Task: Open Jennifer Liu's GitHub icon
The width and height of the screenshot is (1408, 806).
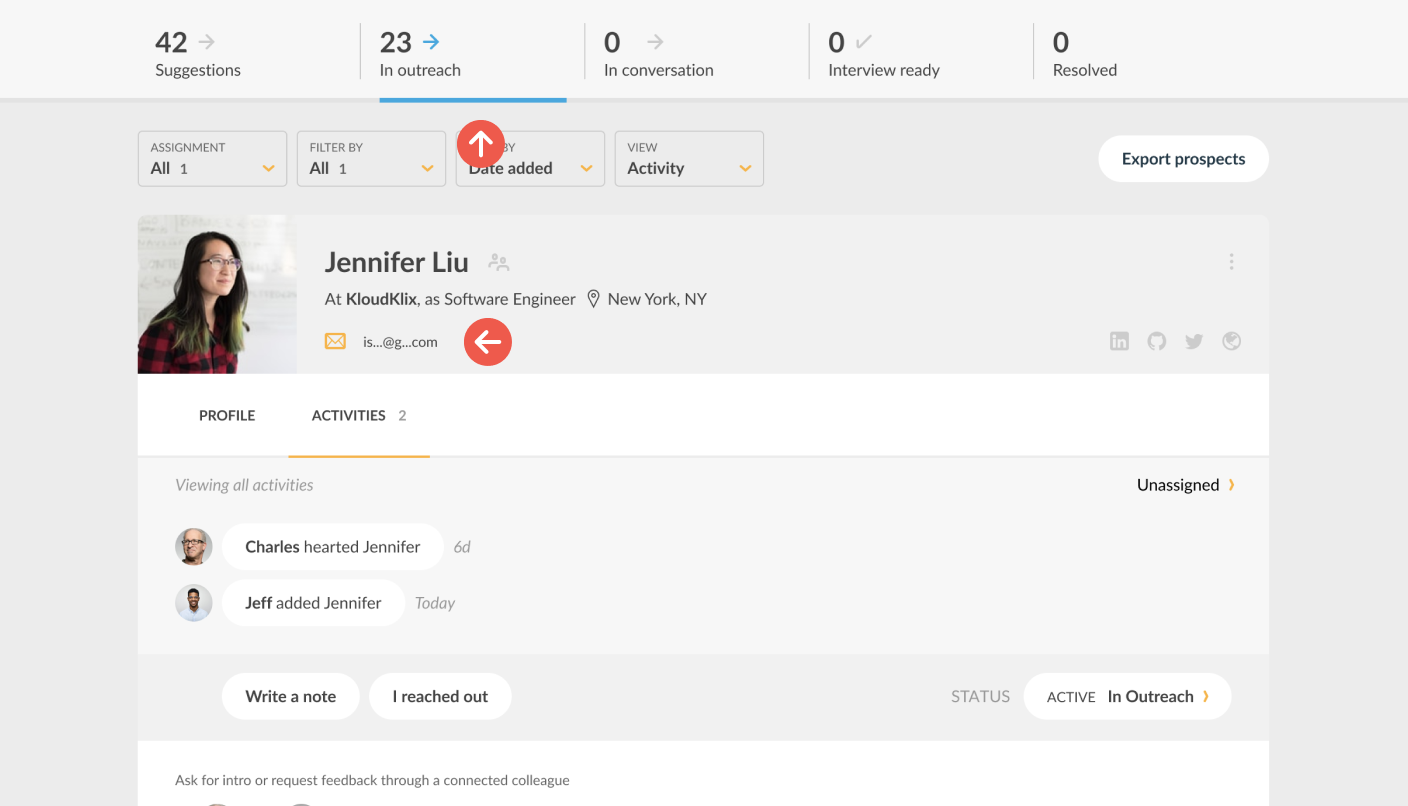Action: pyautogui.click(x=1157, y=341)
